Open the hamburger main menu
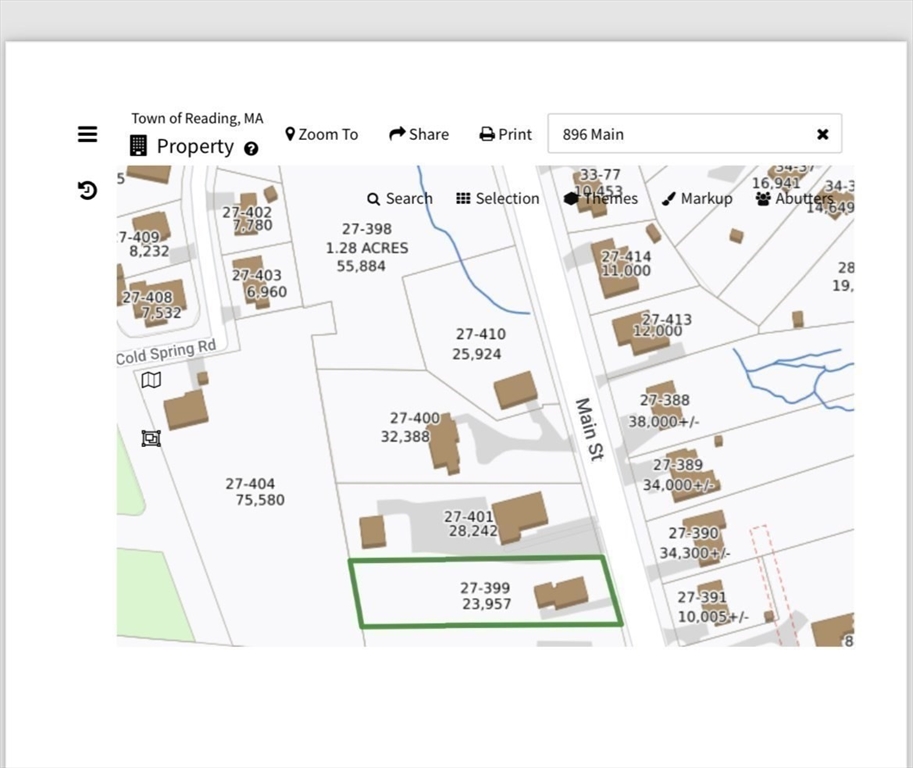This screenshot has height=768, width=913. (x=88, y=134)
